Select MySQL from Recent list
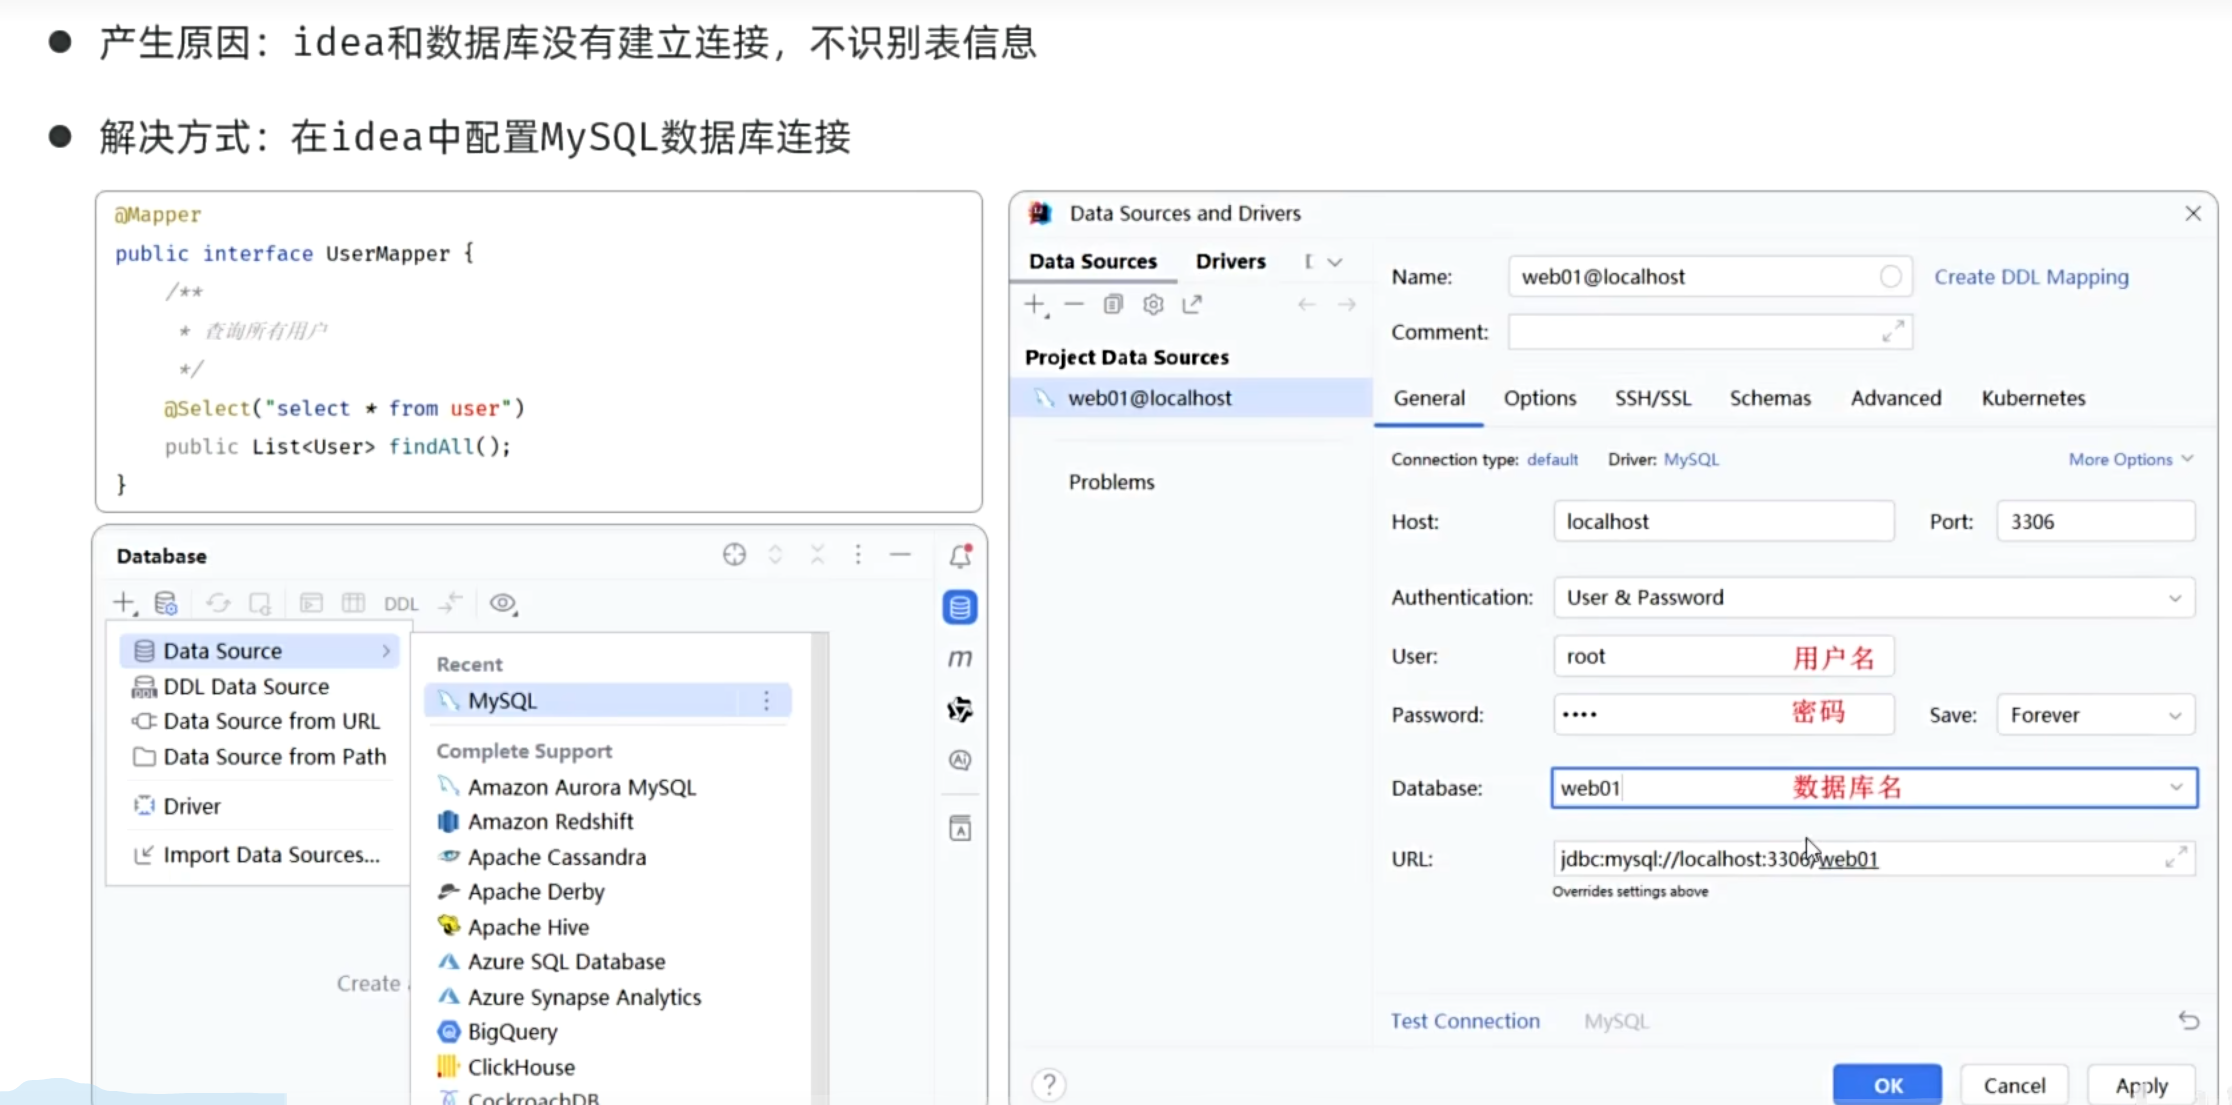Screen dimensions: 2232x1105 (x=503, y=700)
